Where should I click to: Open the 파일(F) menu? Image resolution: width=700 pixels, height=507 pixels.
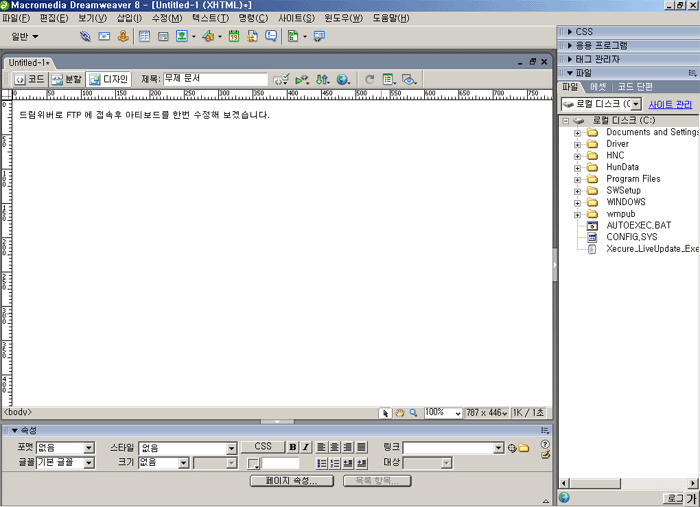click(17, 18)
